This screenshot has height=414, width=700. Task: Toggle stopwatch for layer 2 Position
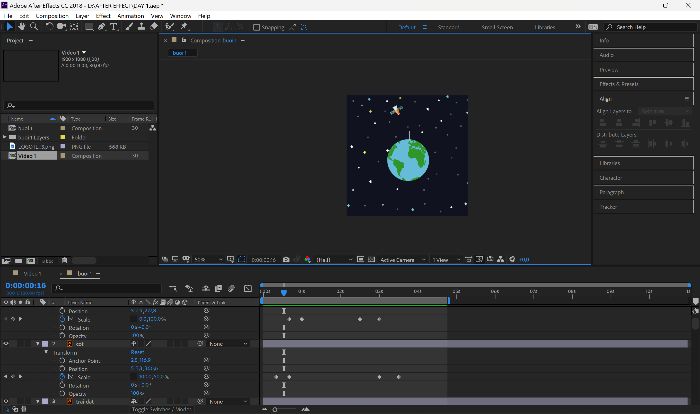(x=62, y=369)
